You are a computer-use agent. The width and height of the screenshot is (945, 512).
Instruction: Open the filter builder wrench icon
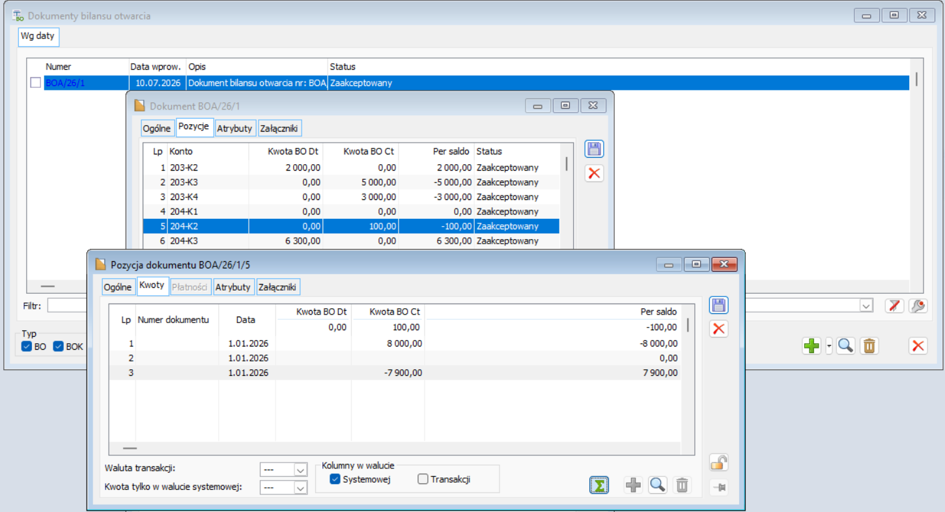[x=918, y=306]
